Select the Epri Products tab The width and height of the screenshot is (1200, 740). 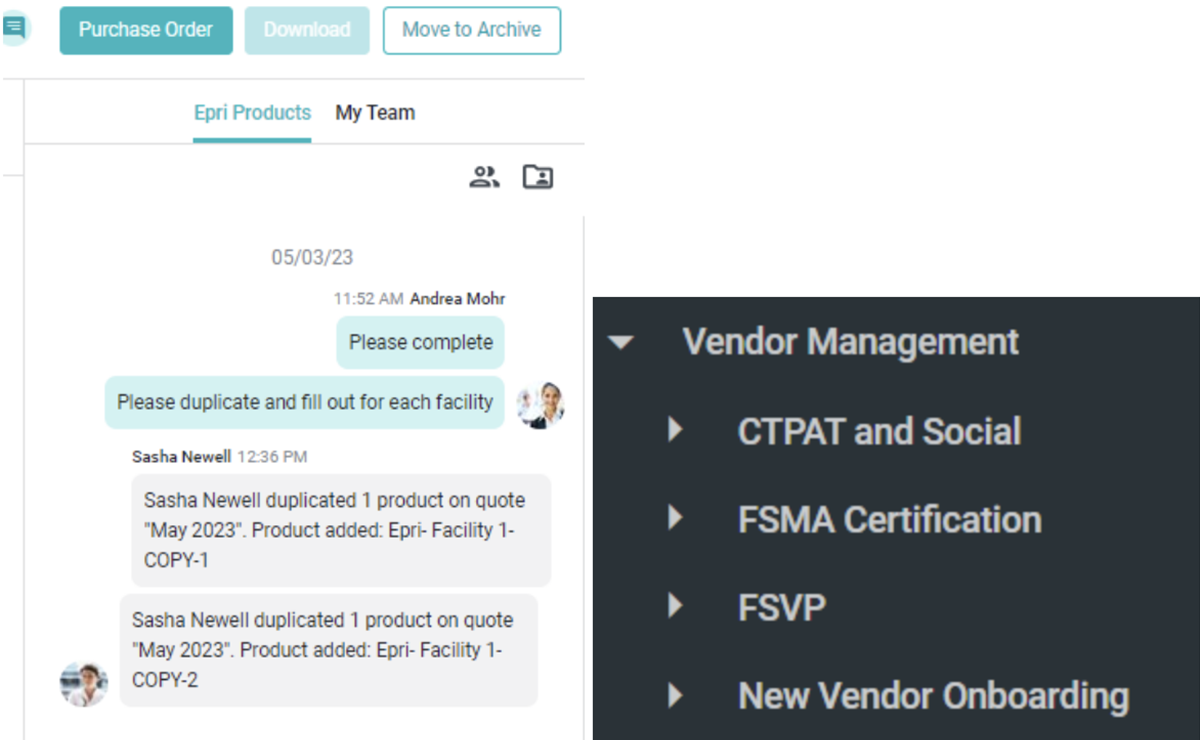pos(252,112)
